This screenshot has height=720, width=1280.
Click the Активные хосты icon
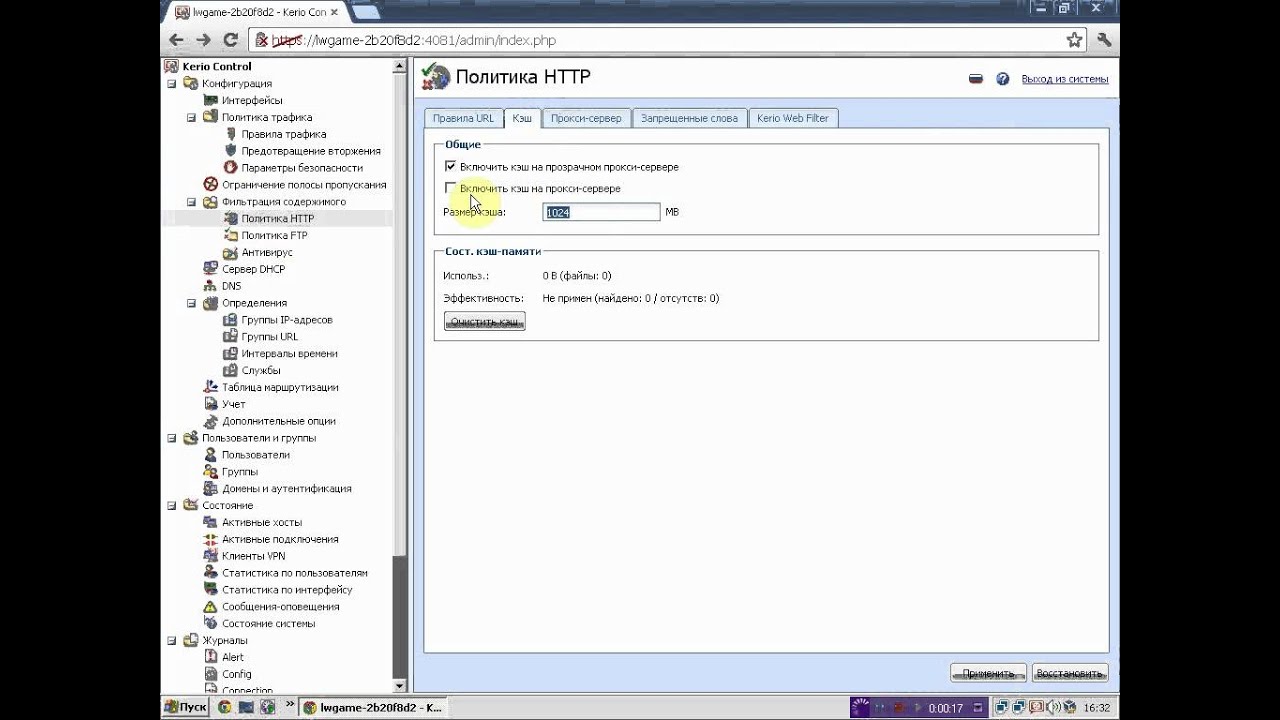click(x=210, y=522)
